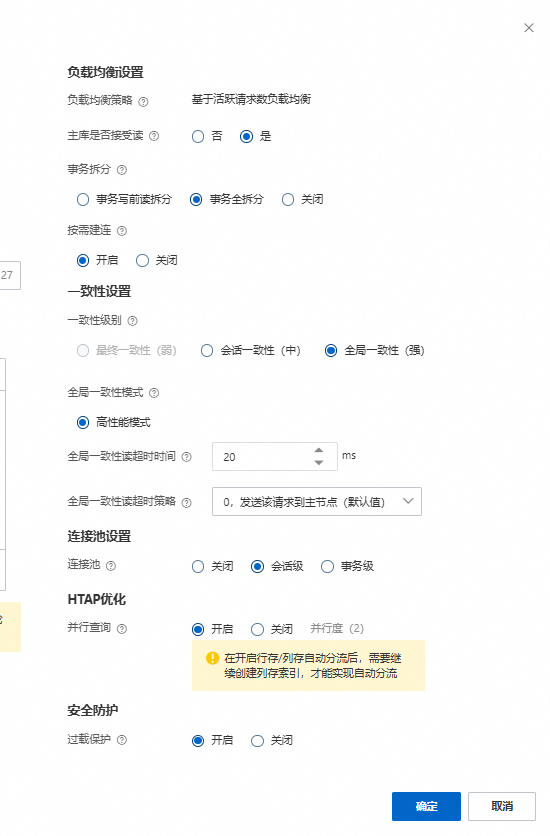Click the 确定 button
Screen dimensions: 550x836
click(426, 806)
